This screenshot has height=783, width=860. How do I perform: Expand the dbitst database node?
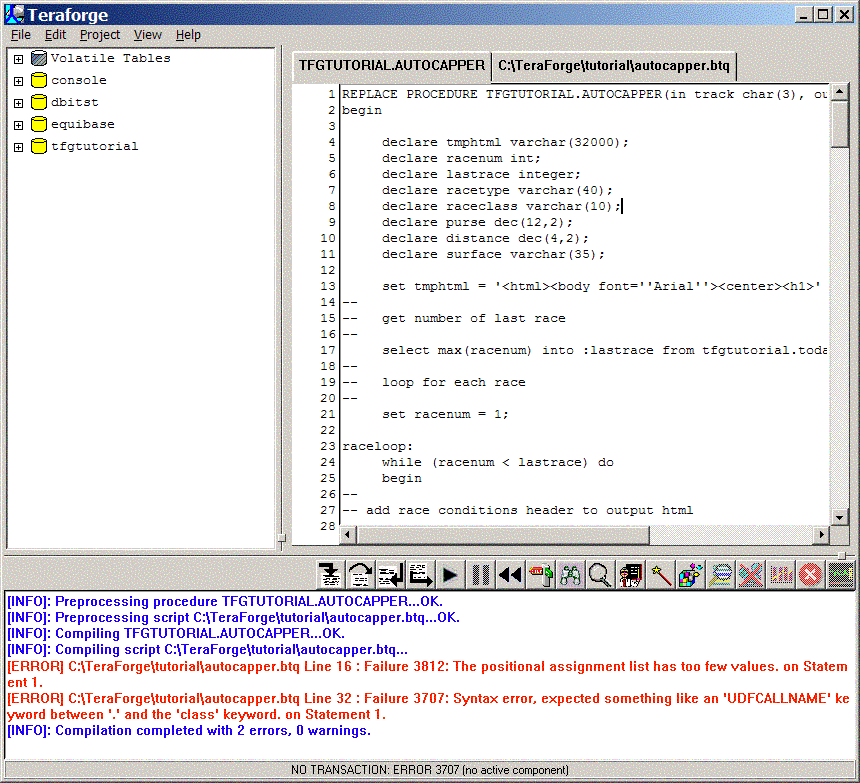pyautogui.click(x=19, y=103)
